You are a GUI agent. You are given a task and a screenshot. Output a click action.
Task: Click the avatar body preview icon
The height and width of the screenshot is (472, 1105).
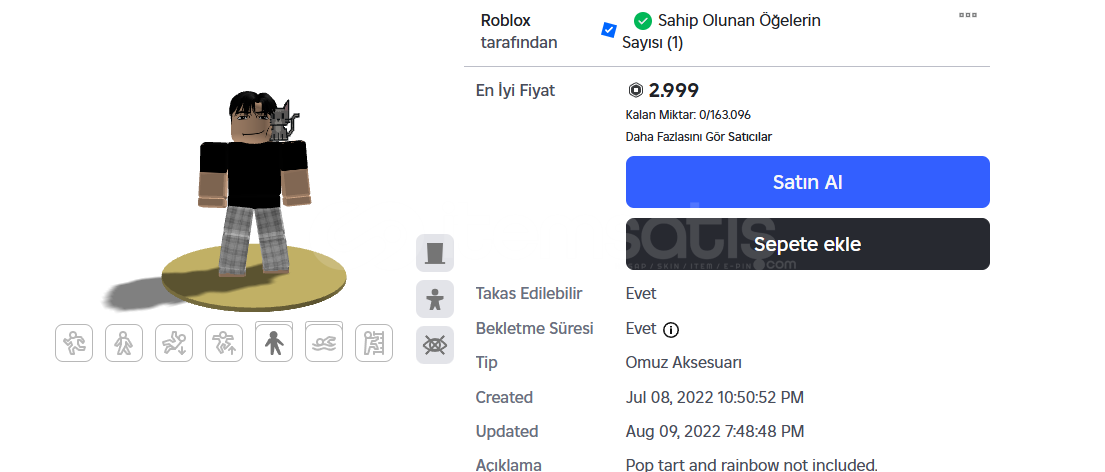435,299
